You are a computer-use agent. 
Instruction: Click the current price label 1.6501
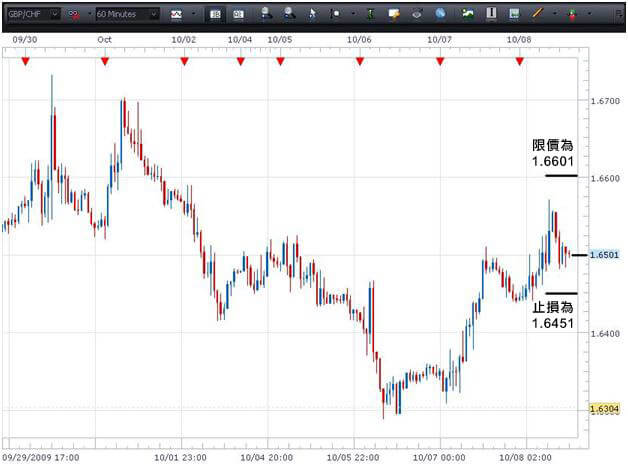tap(602, 255)
